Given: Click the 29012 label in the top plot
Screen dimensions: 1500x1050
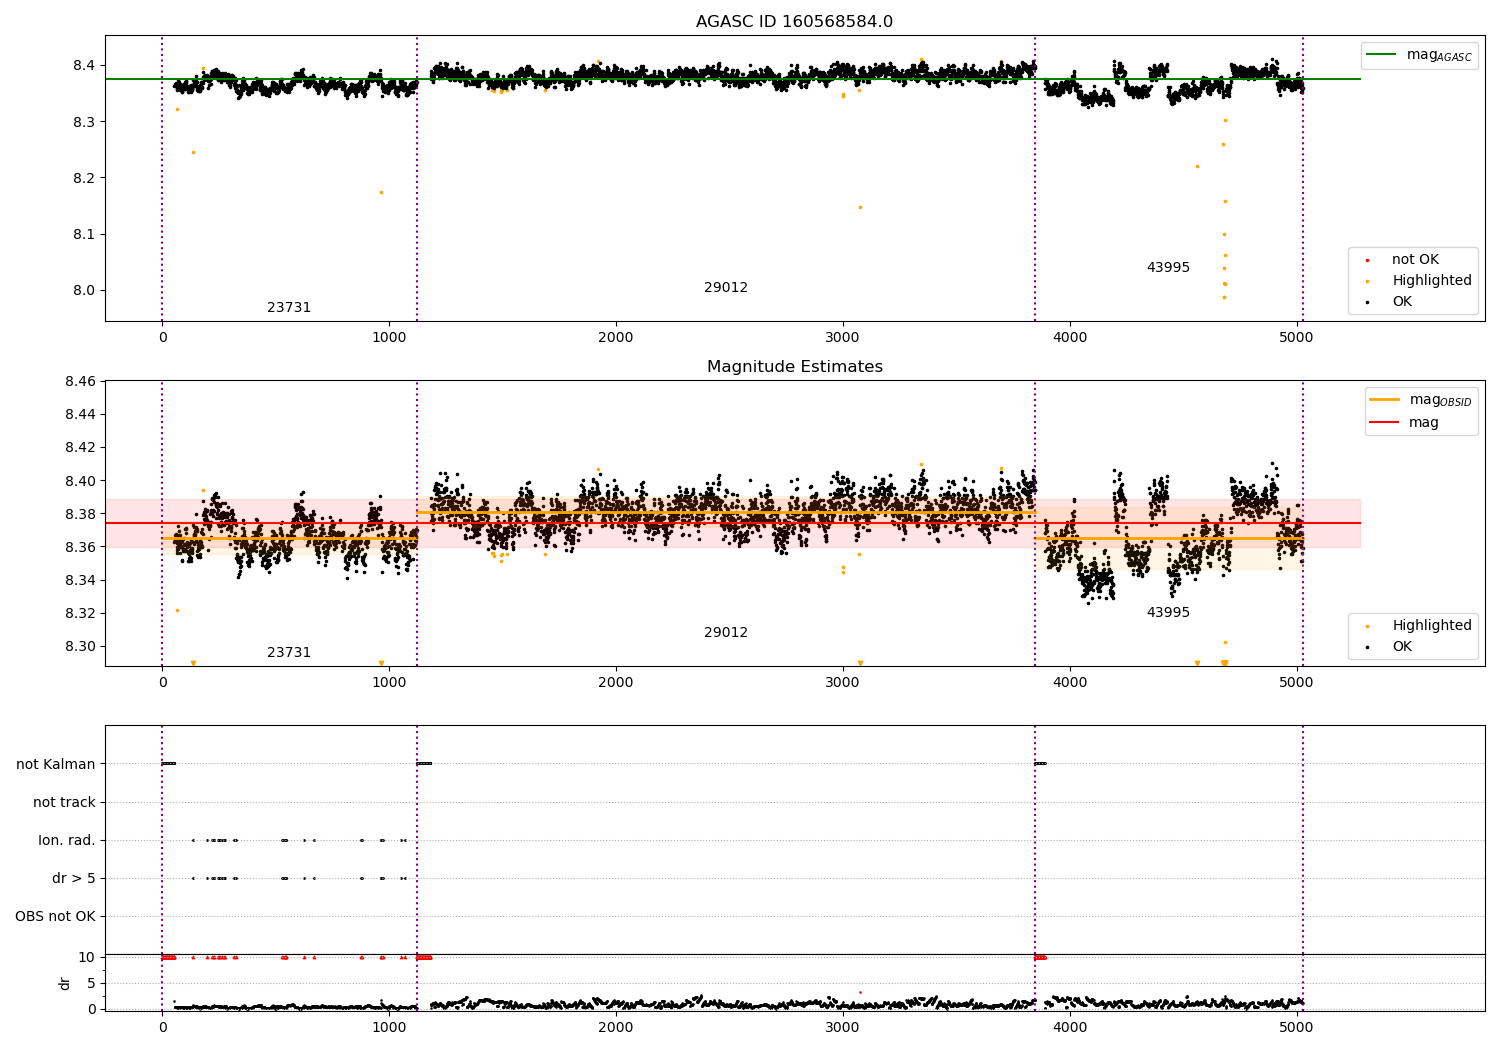Looking at the screenshot, I should 726,288.
